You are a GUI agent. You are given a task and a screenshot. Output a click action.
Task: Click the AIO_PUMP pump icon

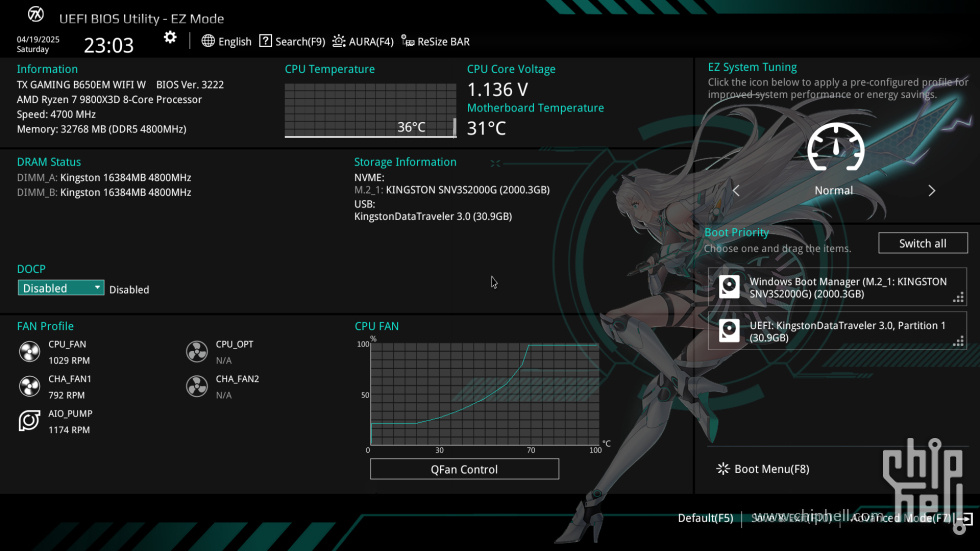tap(29, 421)
